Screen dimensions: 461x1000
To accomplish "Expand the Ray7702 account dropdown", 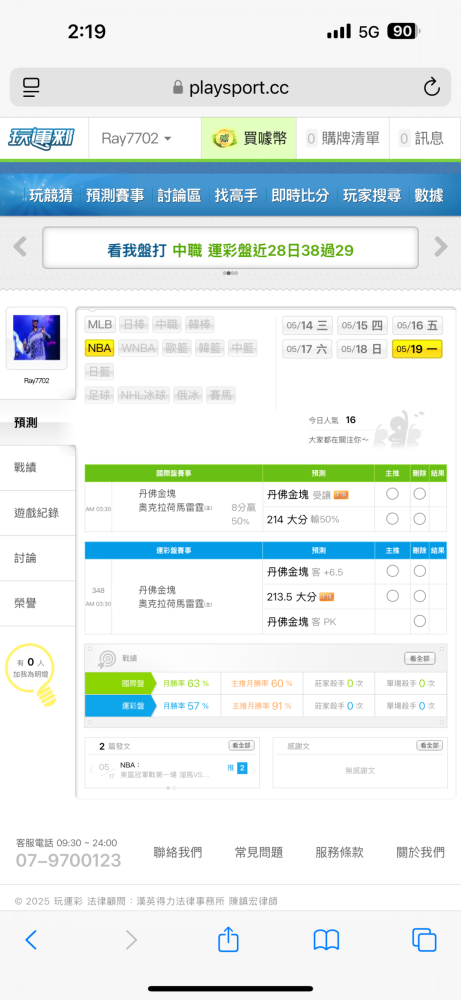I will [136, 138].
